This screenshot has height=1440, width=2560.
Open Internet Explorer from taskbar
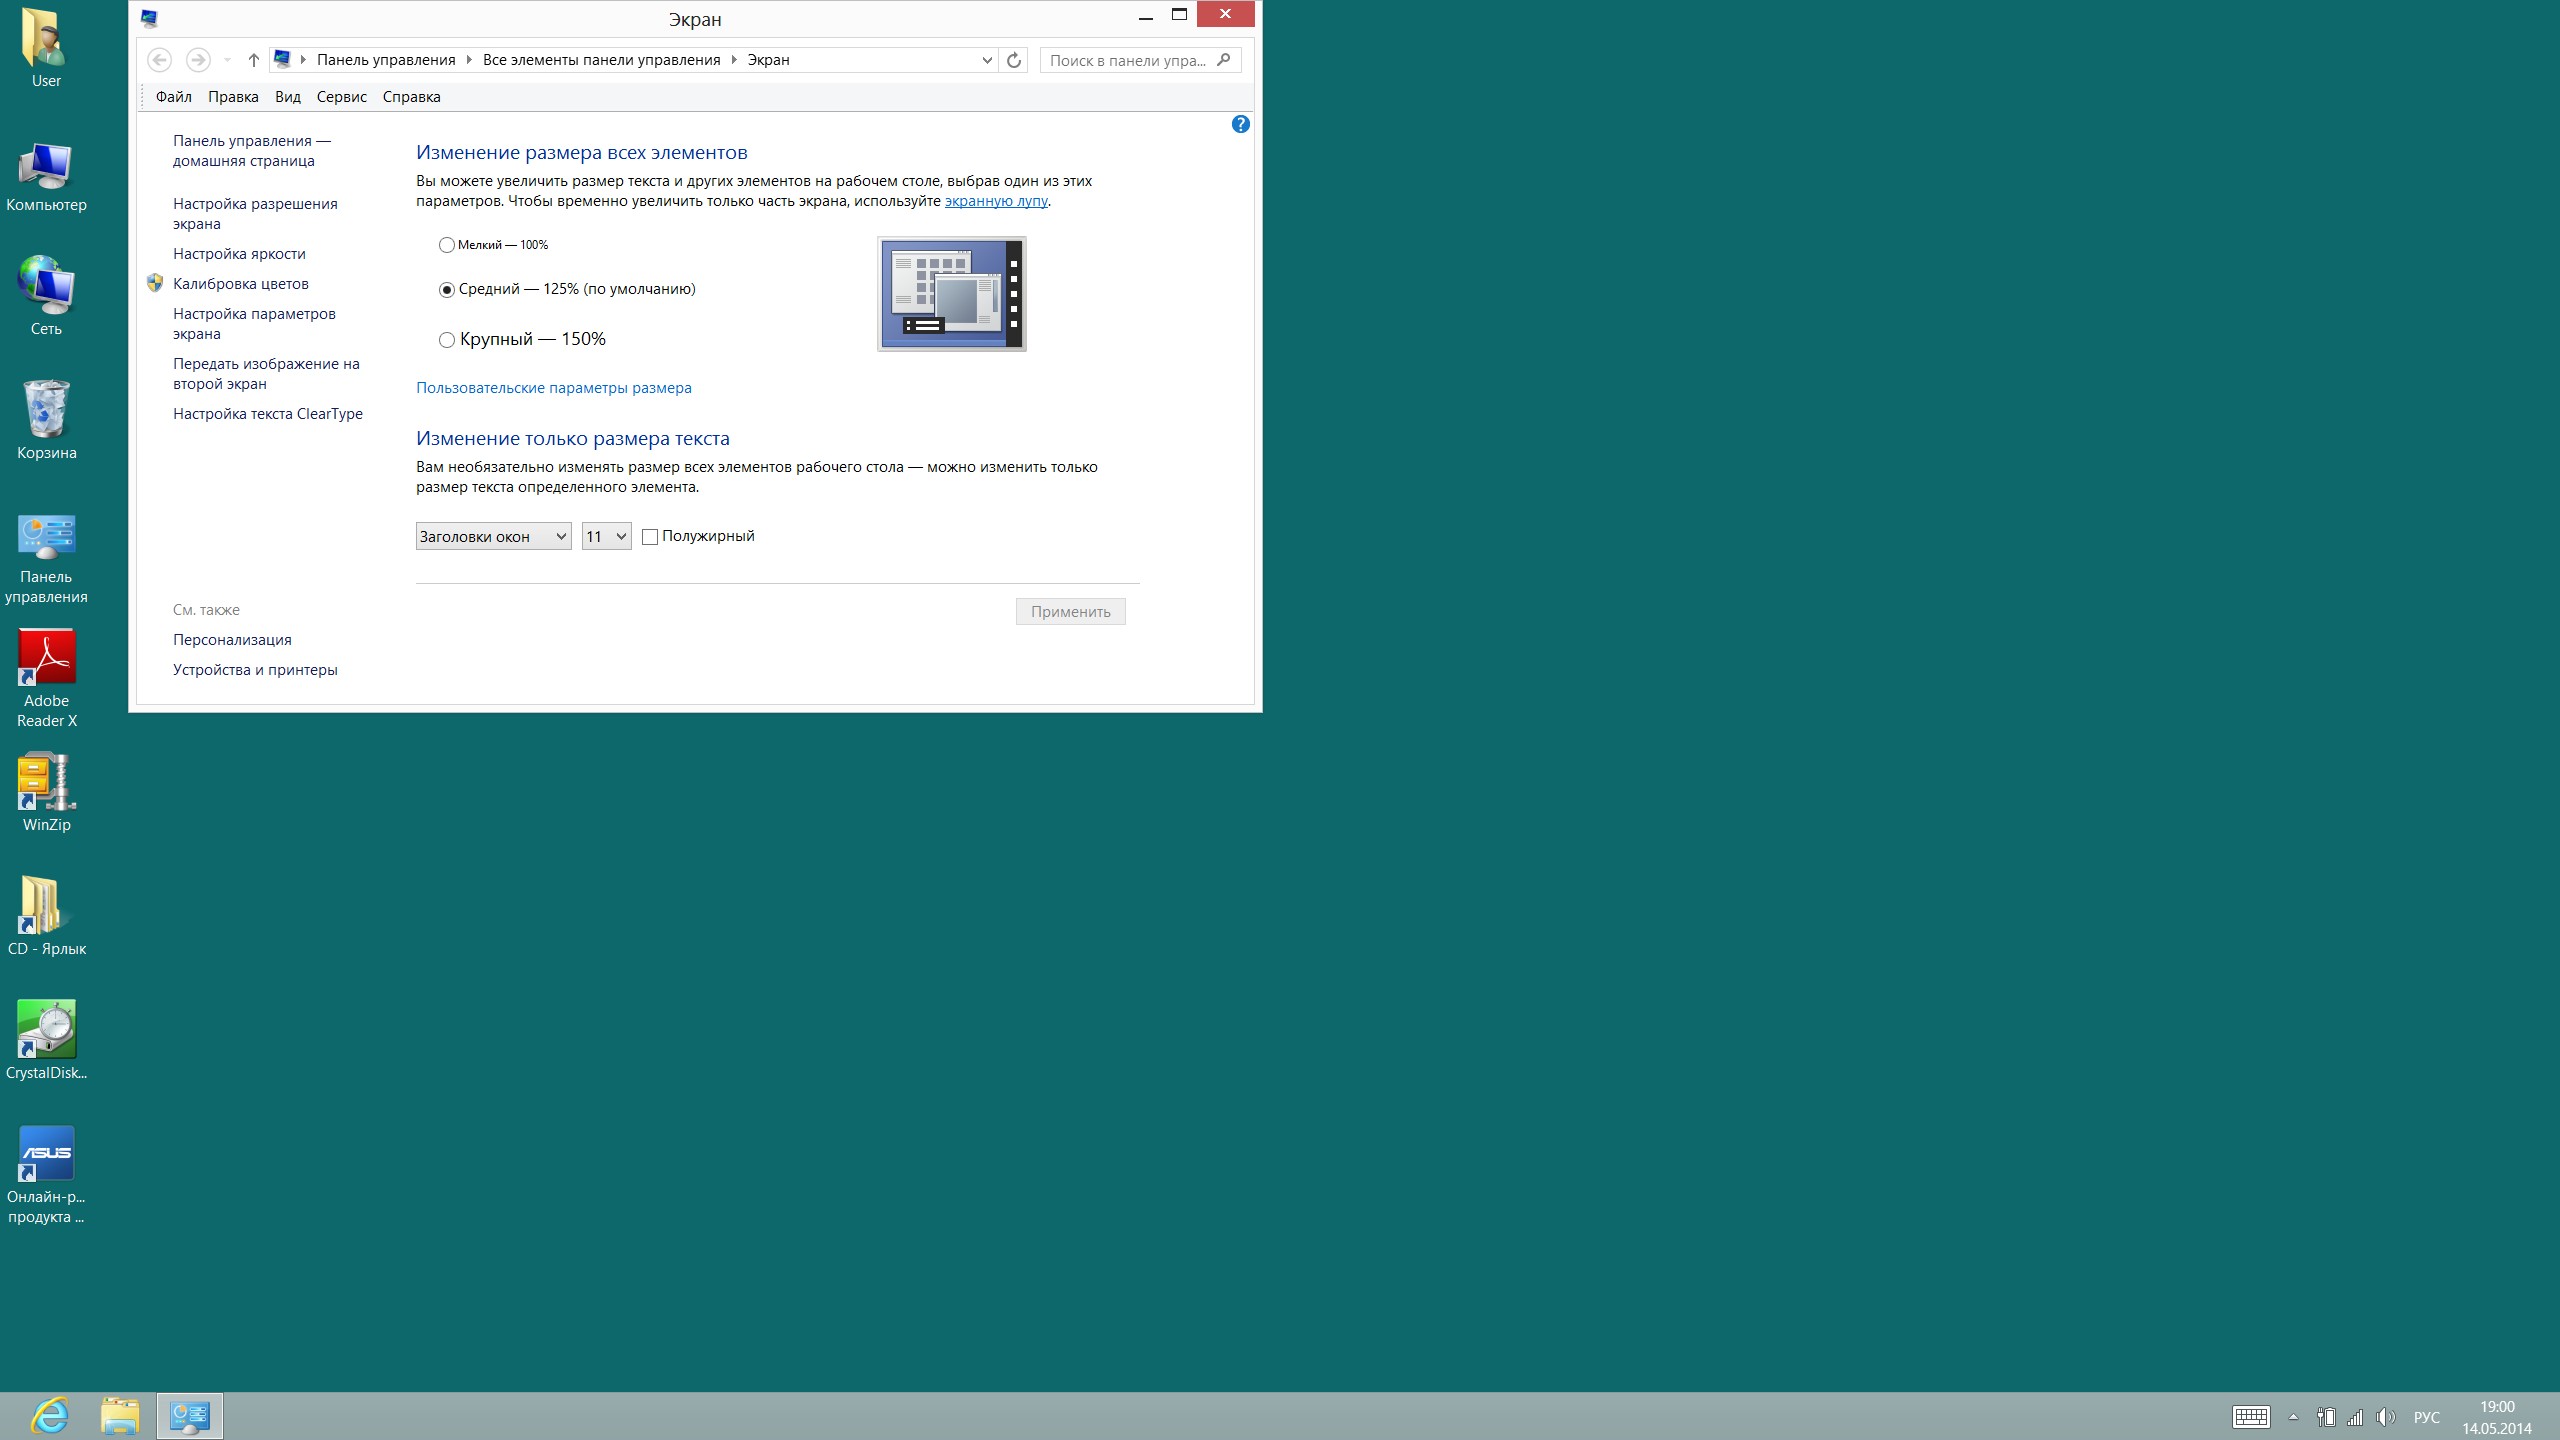coord(49,1416)
